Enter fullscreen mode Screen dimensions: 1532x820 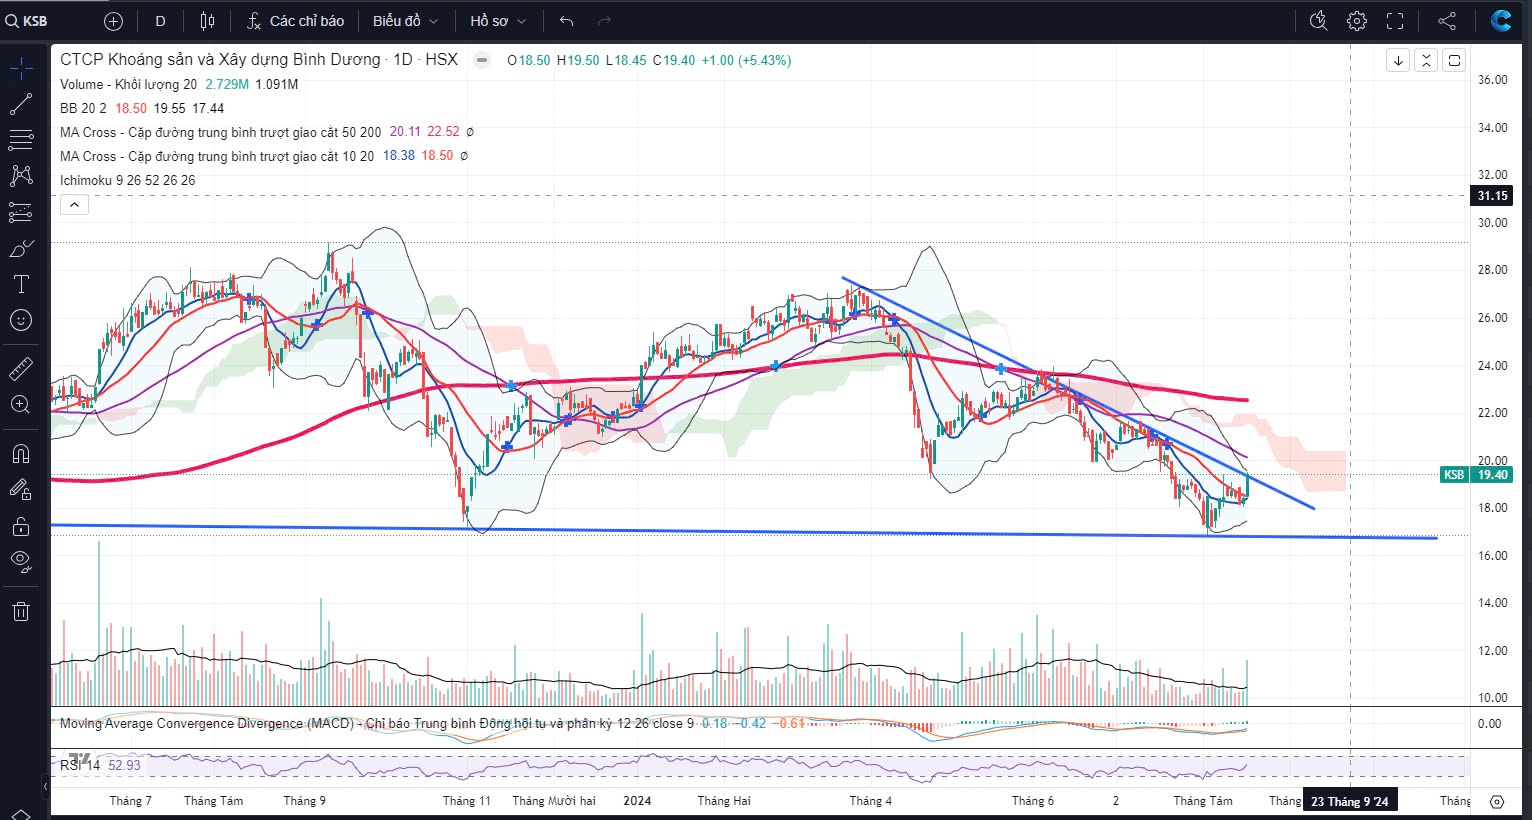point(1395,21)
